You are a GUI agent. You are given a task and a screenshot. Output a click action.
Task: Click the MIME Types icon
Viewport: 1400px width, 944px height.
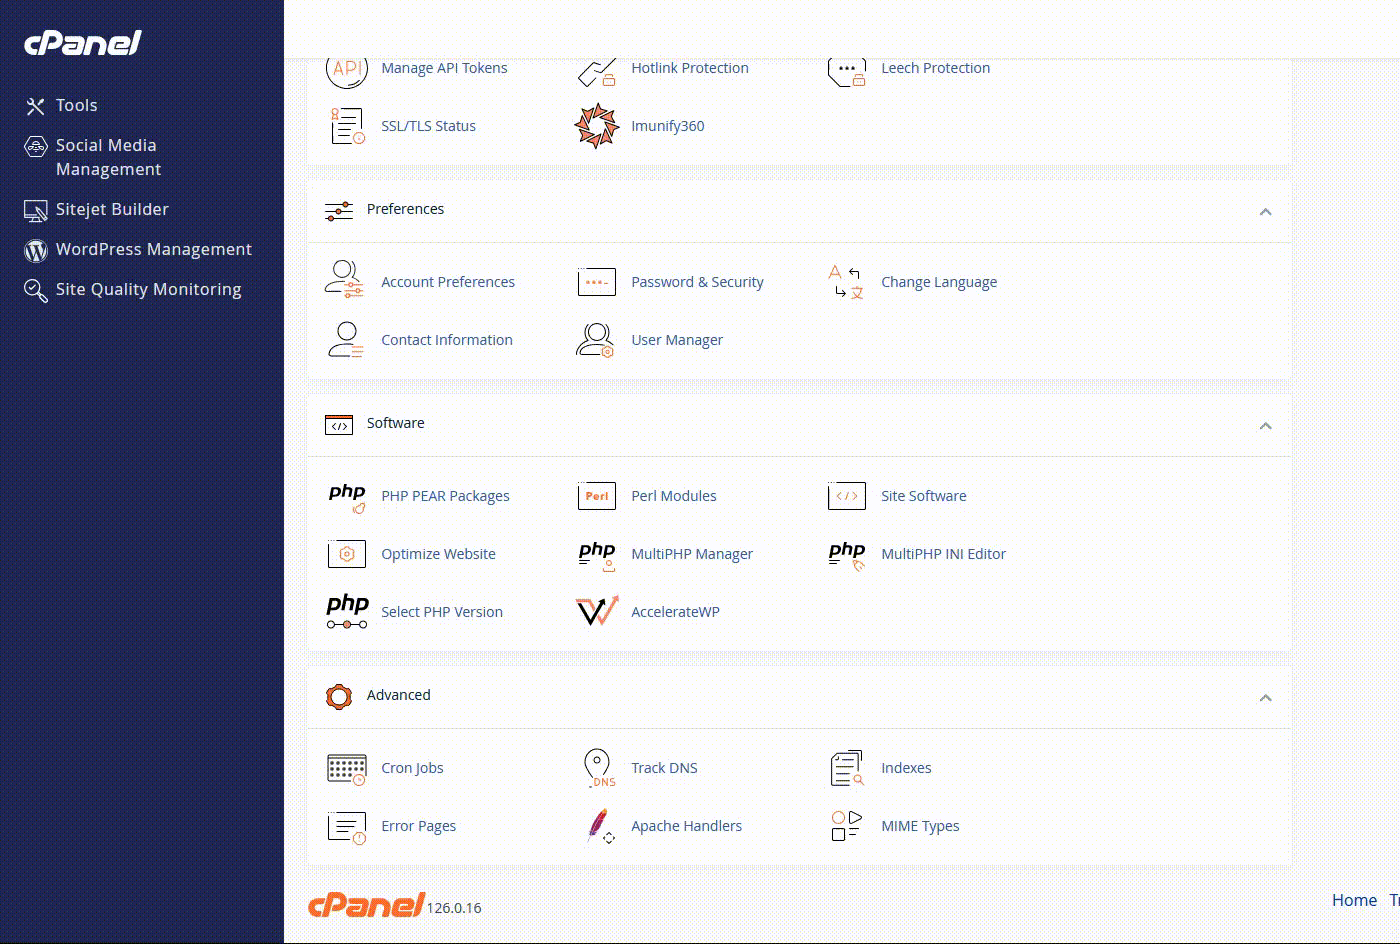pyautogui.click(x=846, y=826)
